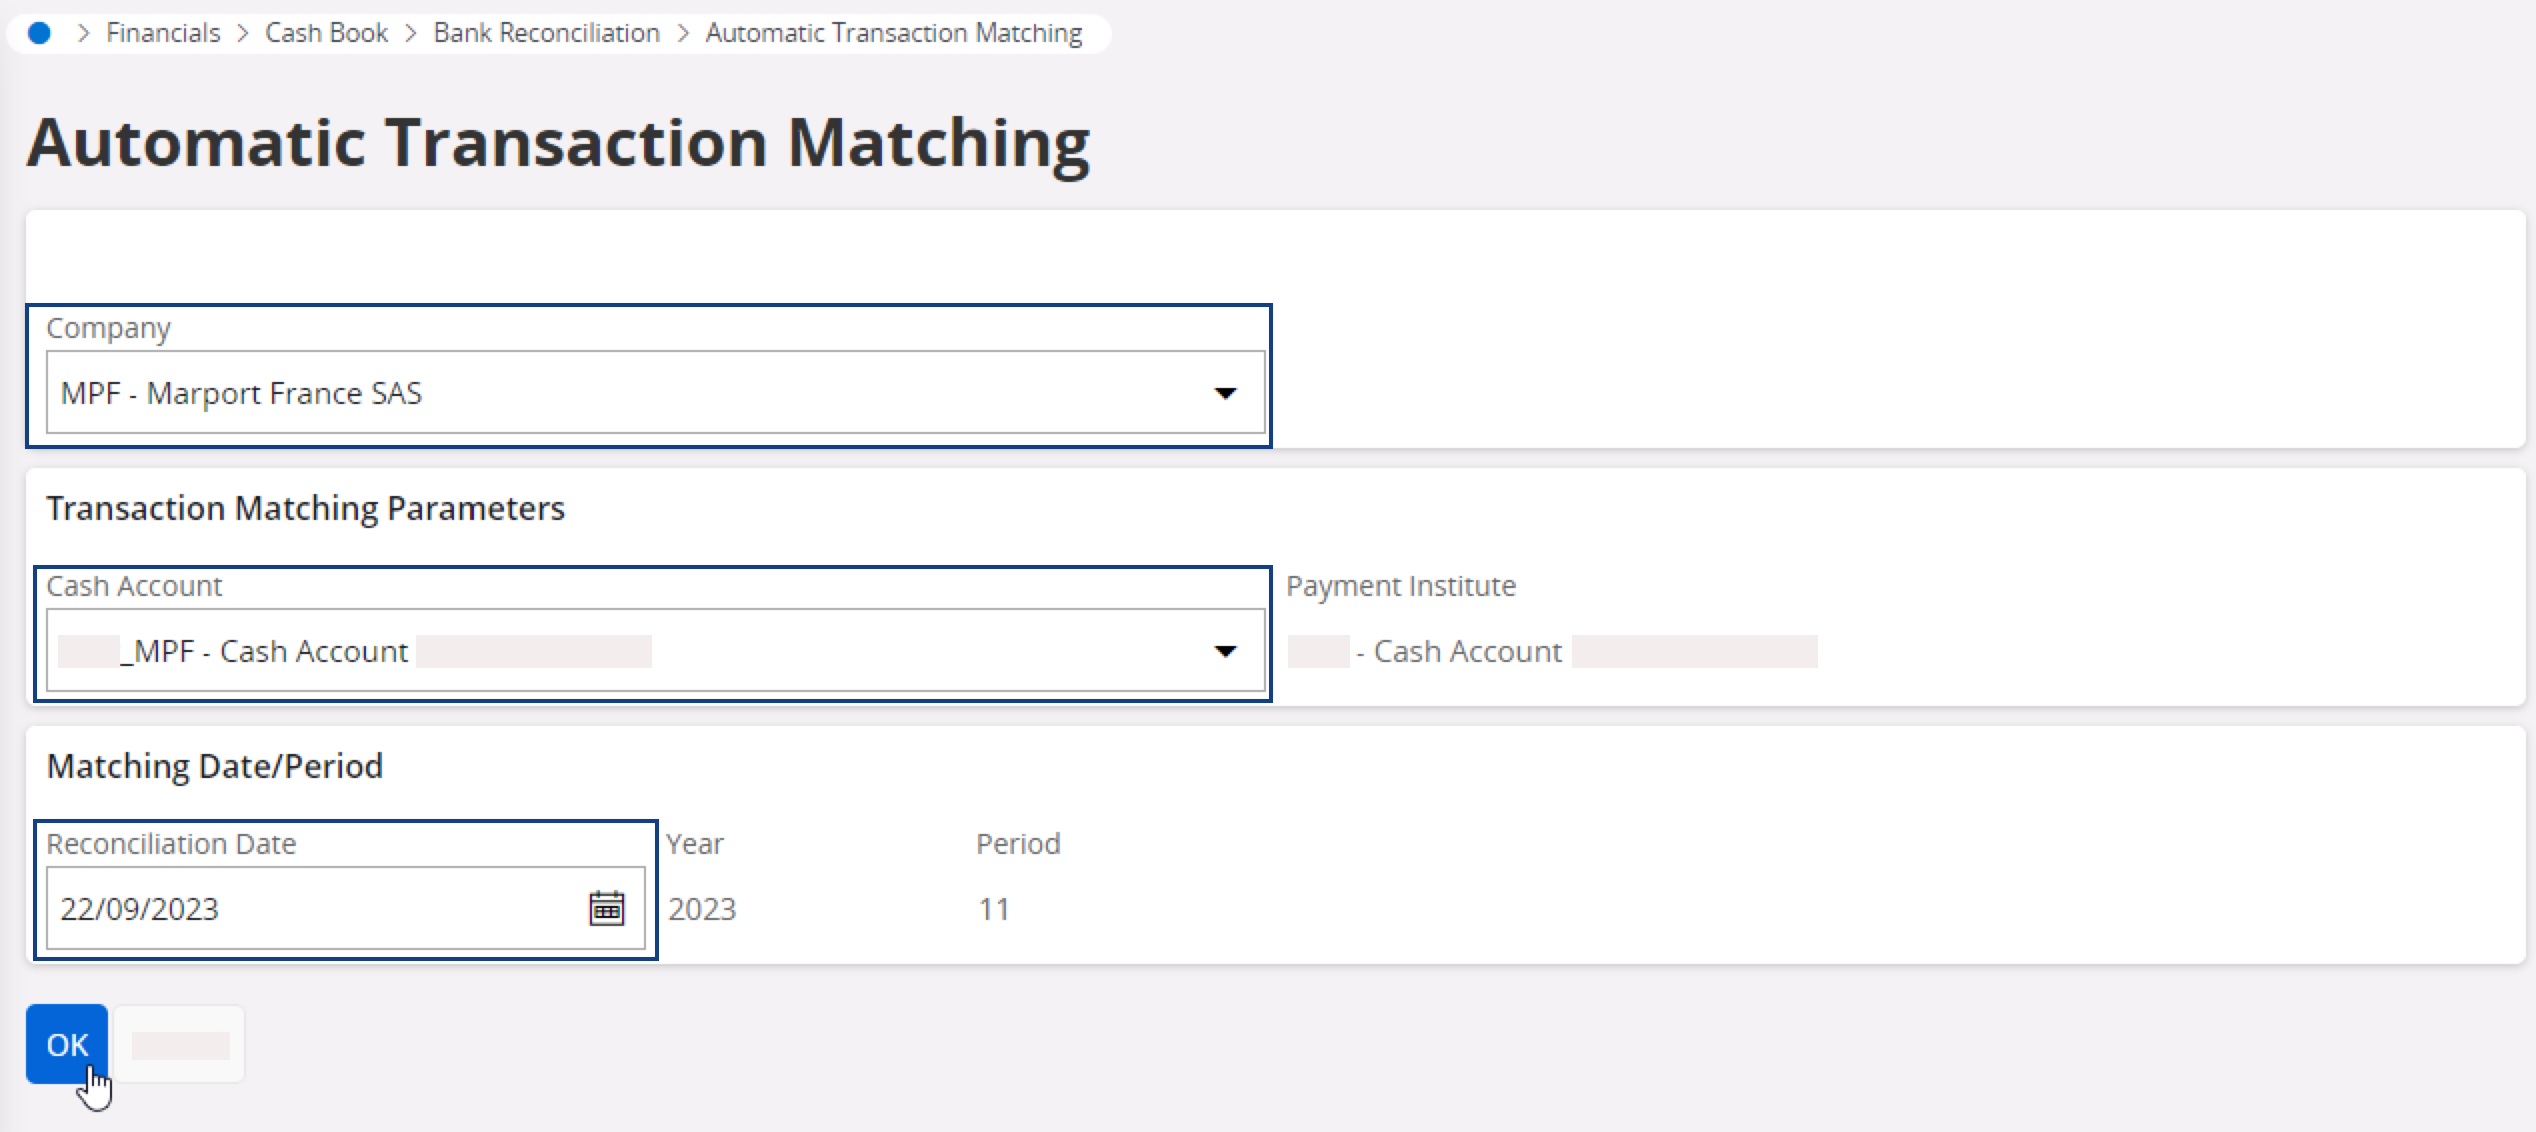Navigate to Cash Book breadcrumb

tap(326, 33)
